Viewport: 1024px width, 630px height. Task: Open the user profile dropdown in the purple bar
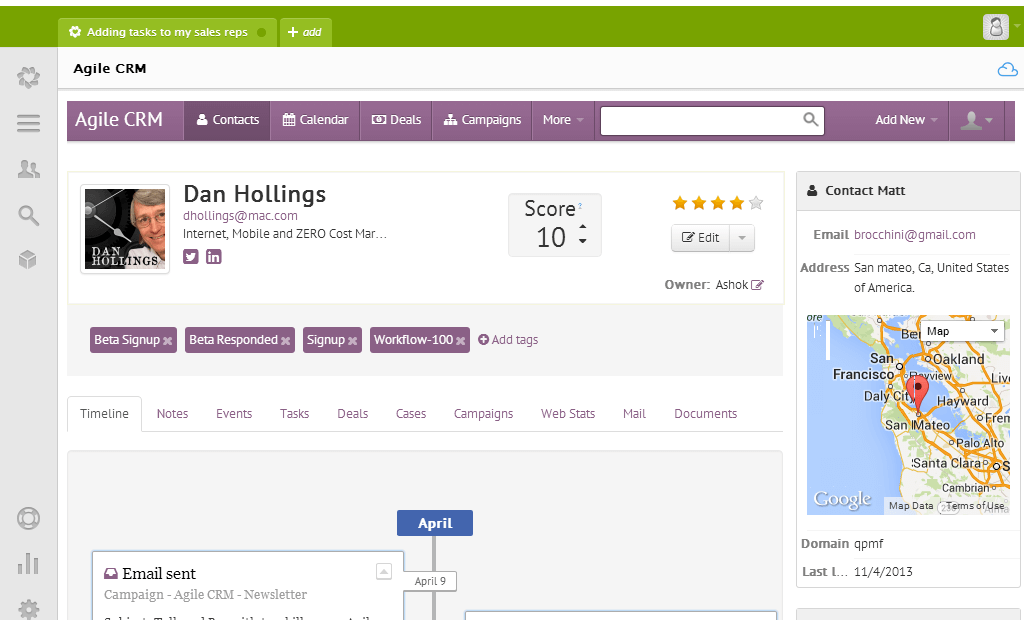976,120
